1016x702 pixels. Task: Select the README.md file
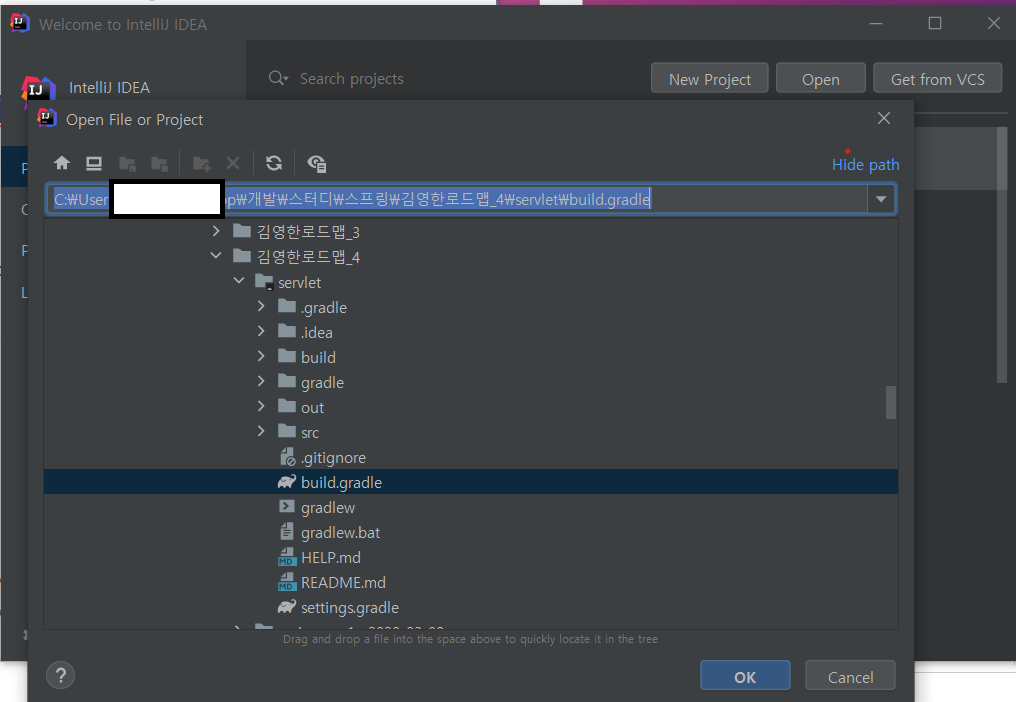pyautogui.click(x=343, y=582)
